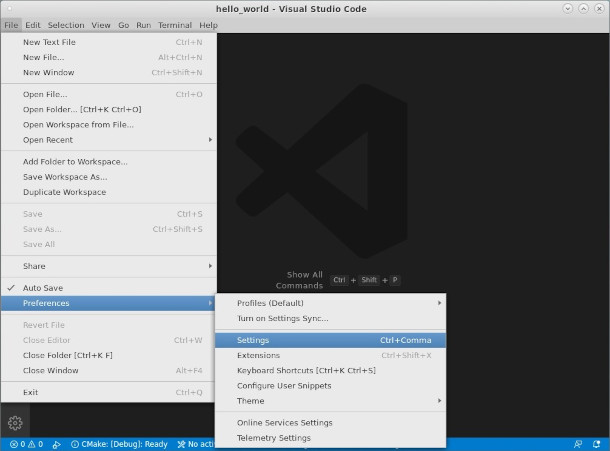Select Configure User Snippets
This screenshot has height=451, width=610.
[330, 386]
